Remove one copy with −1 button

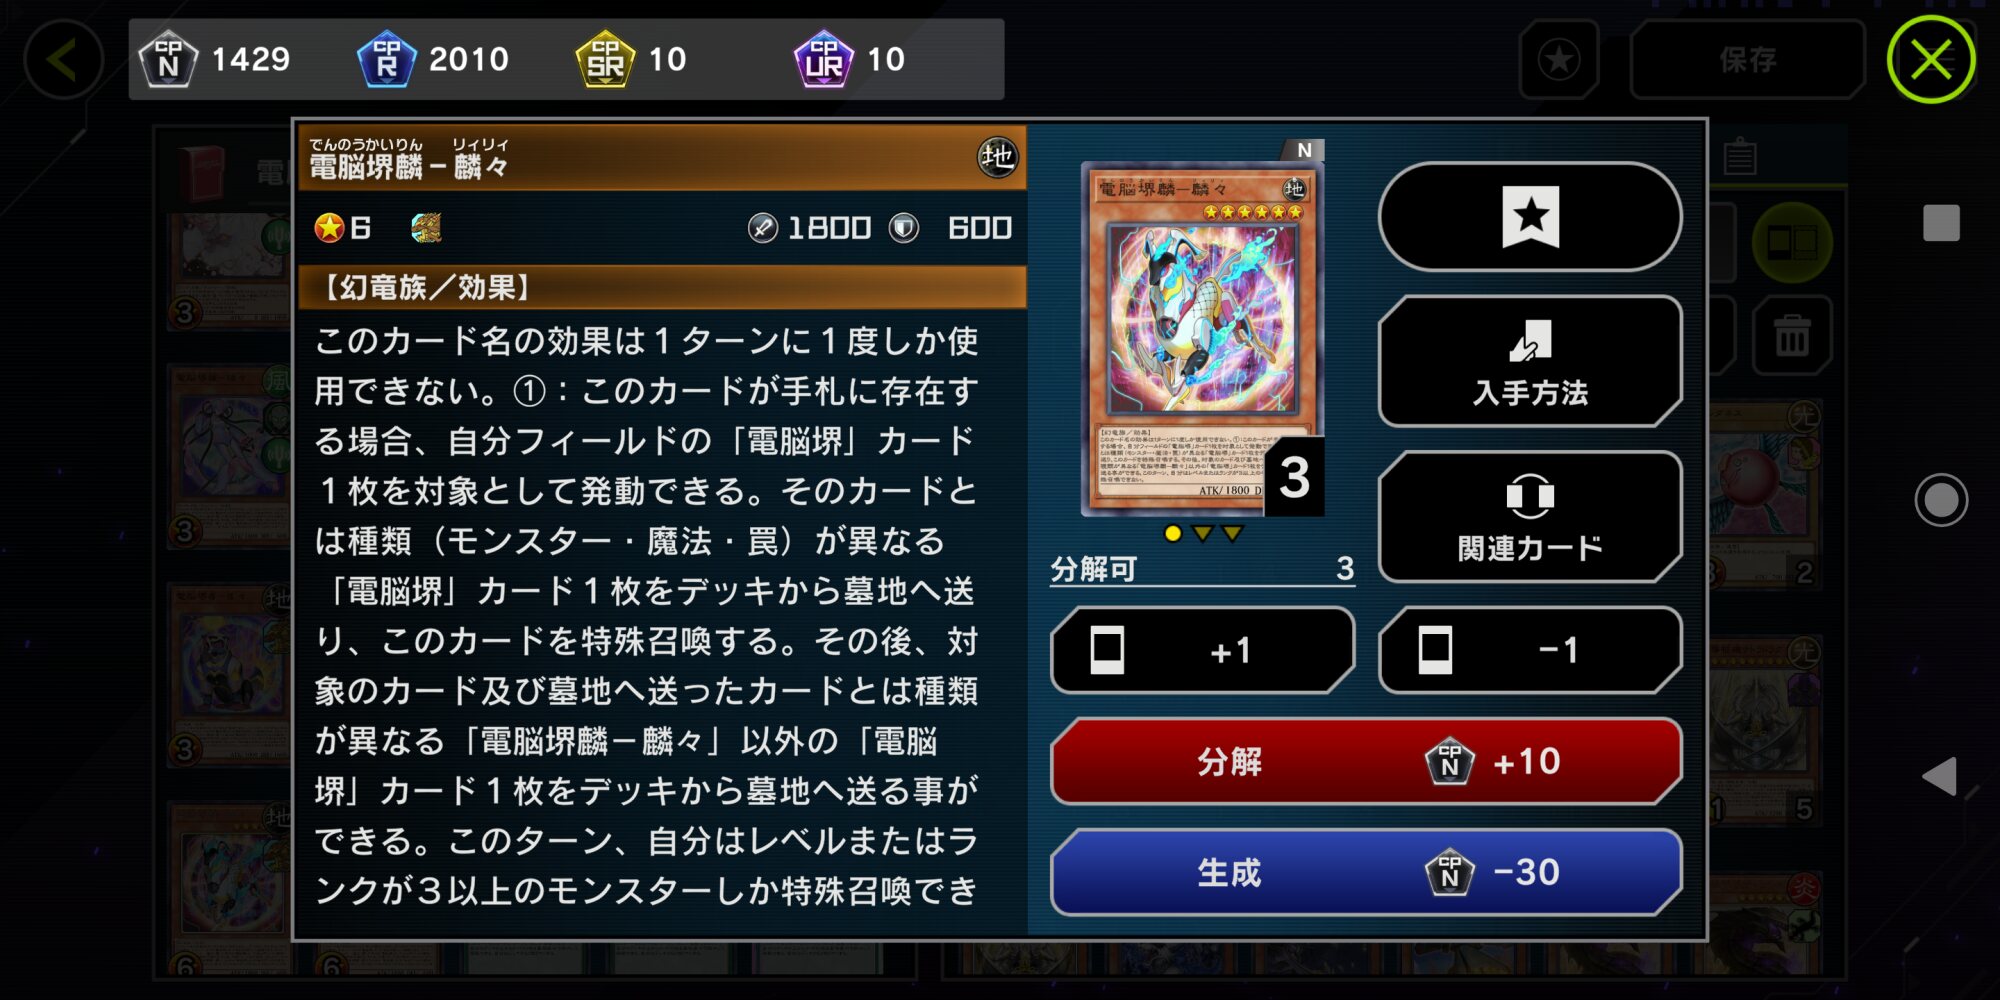(1530, 650)
